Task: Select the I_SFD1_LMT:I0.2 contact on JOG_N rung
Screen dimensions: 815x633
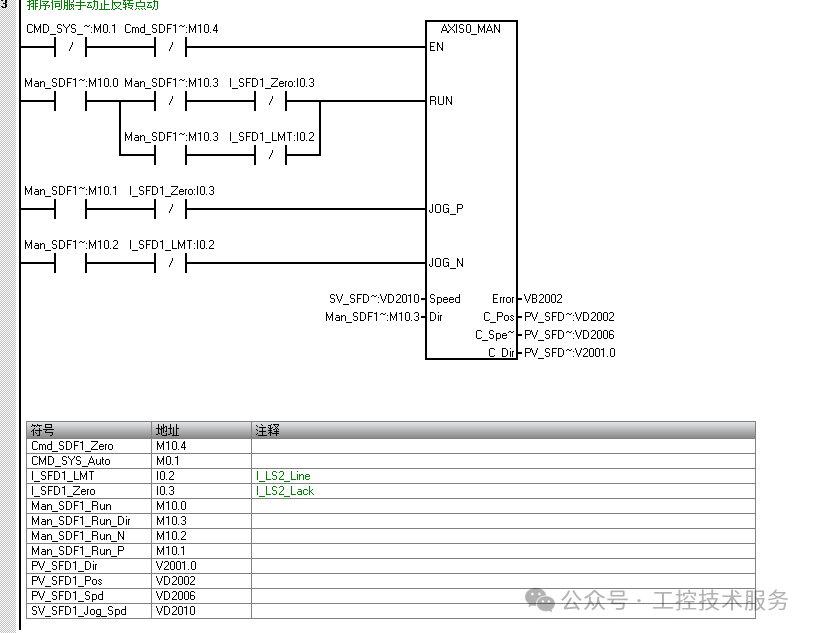Action: point(170,263)
